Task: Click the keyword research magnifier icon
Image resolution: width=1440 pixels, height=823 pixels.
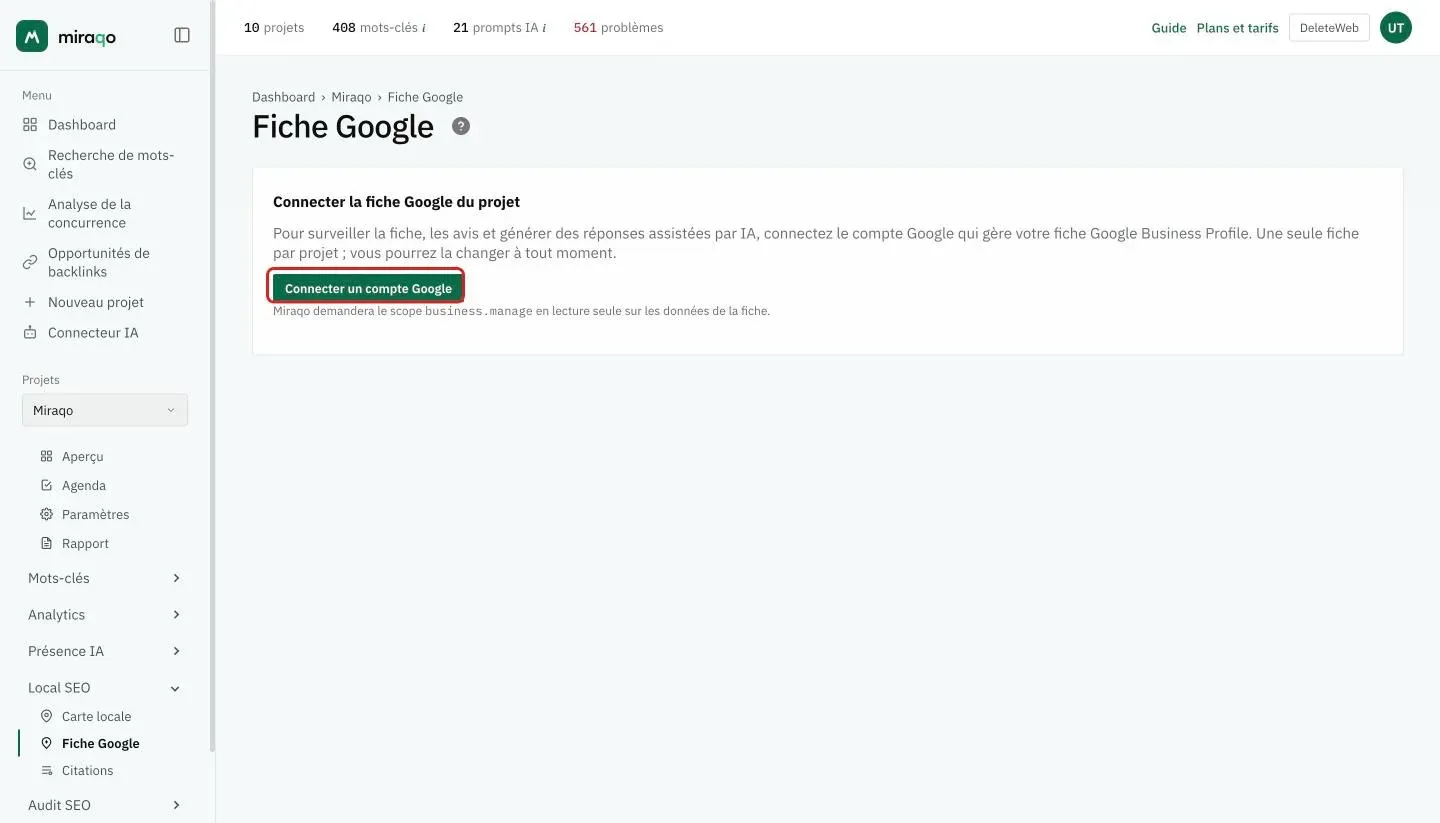Action: tap(30, 164)
